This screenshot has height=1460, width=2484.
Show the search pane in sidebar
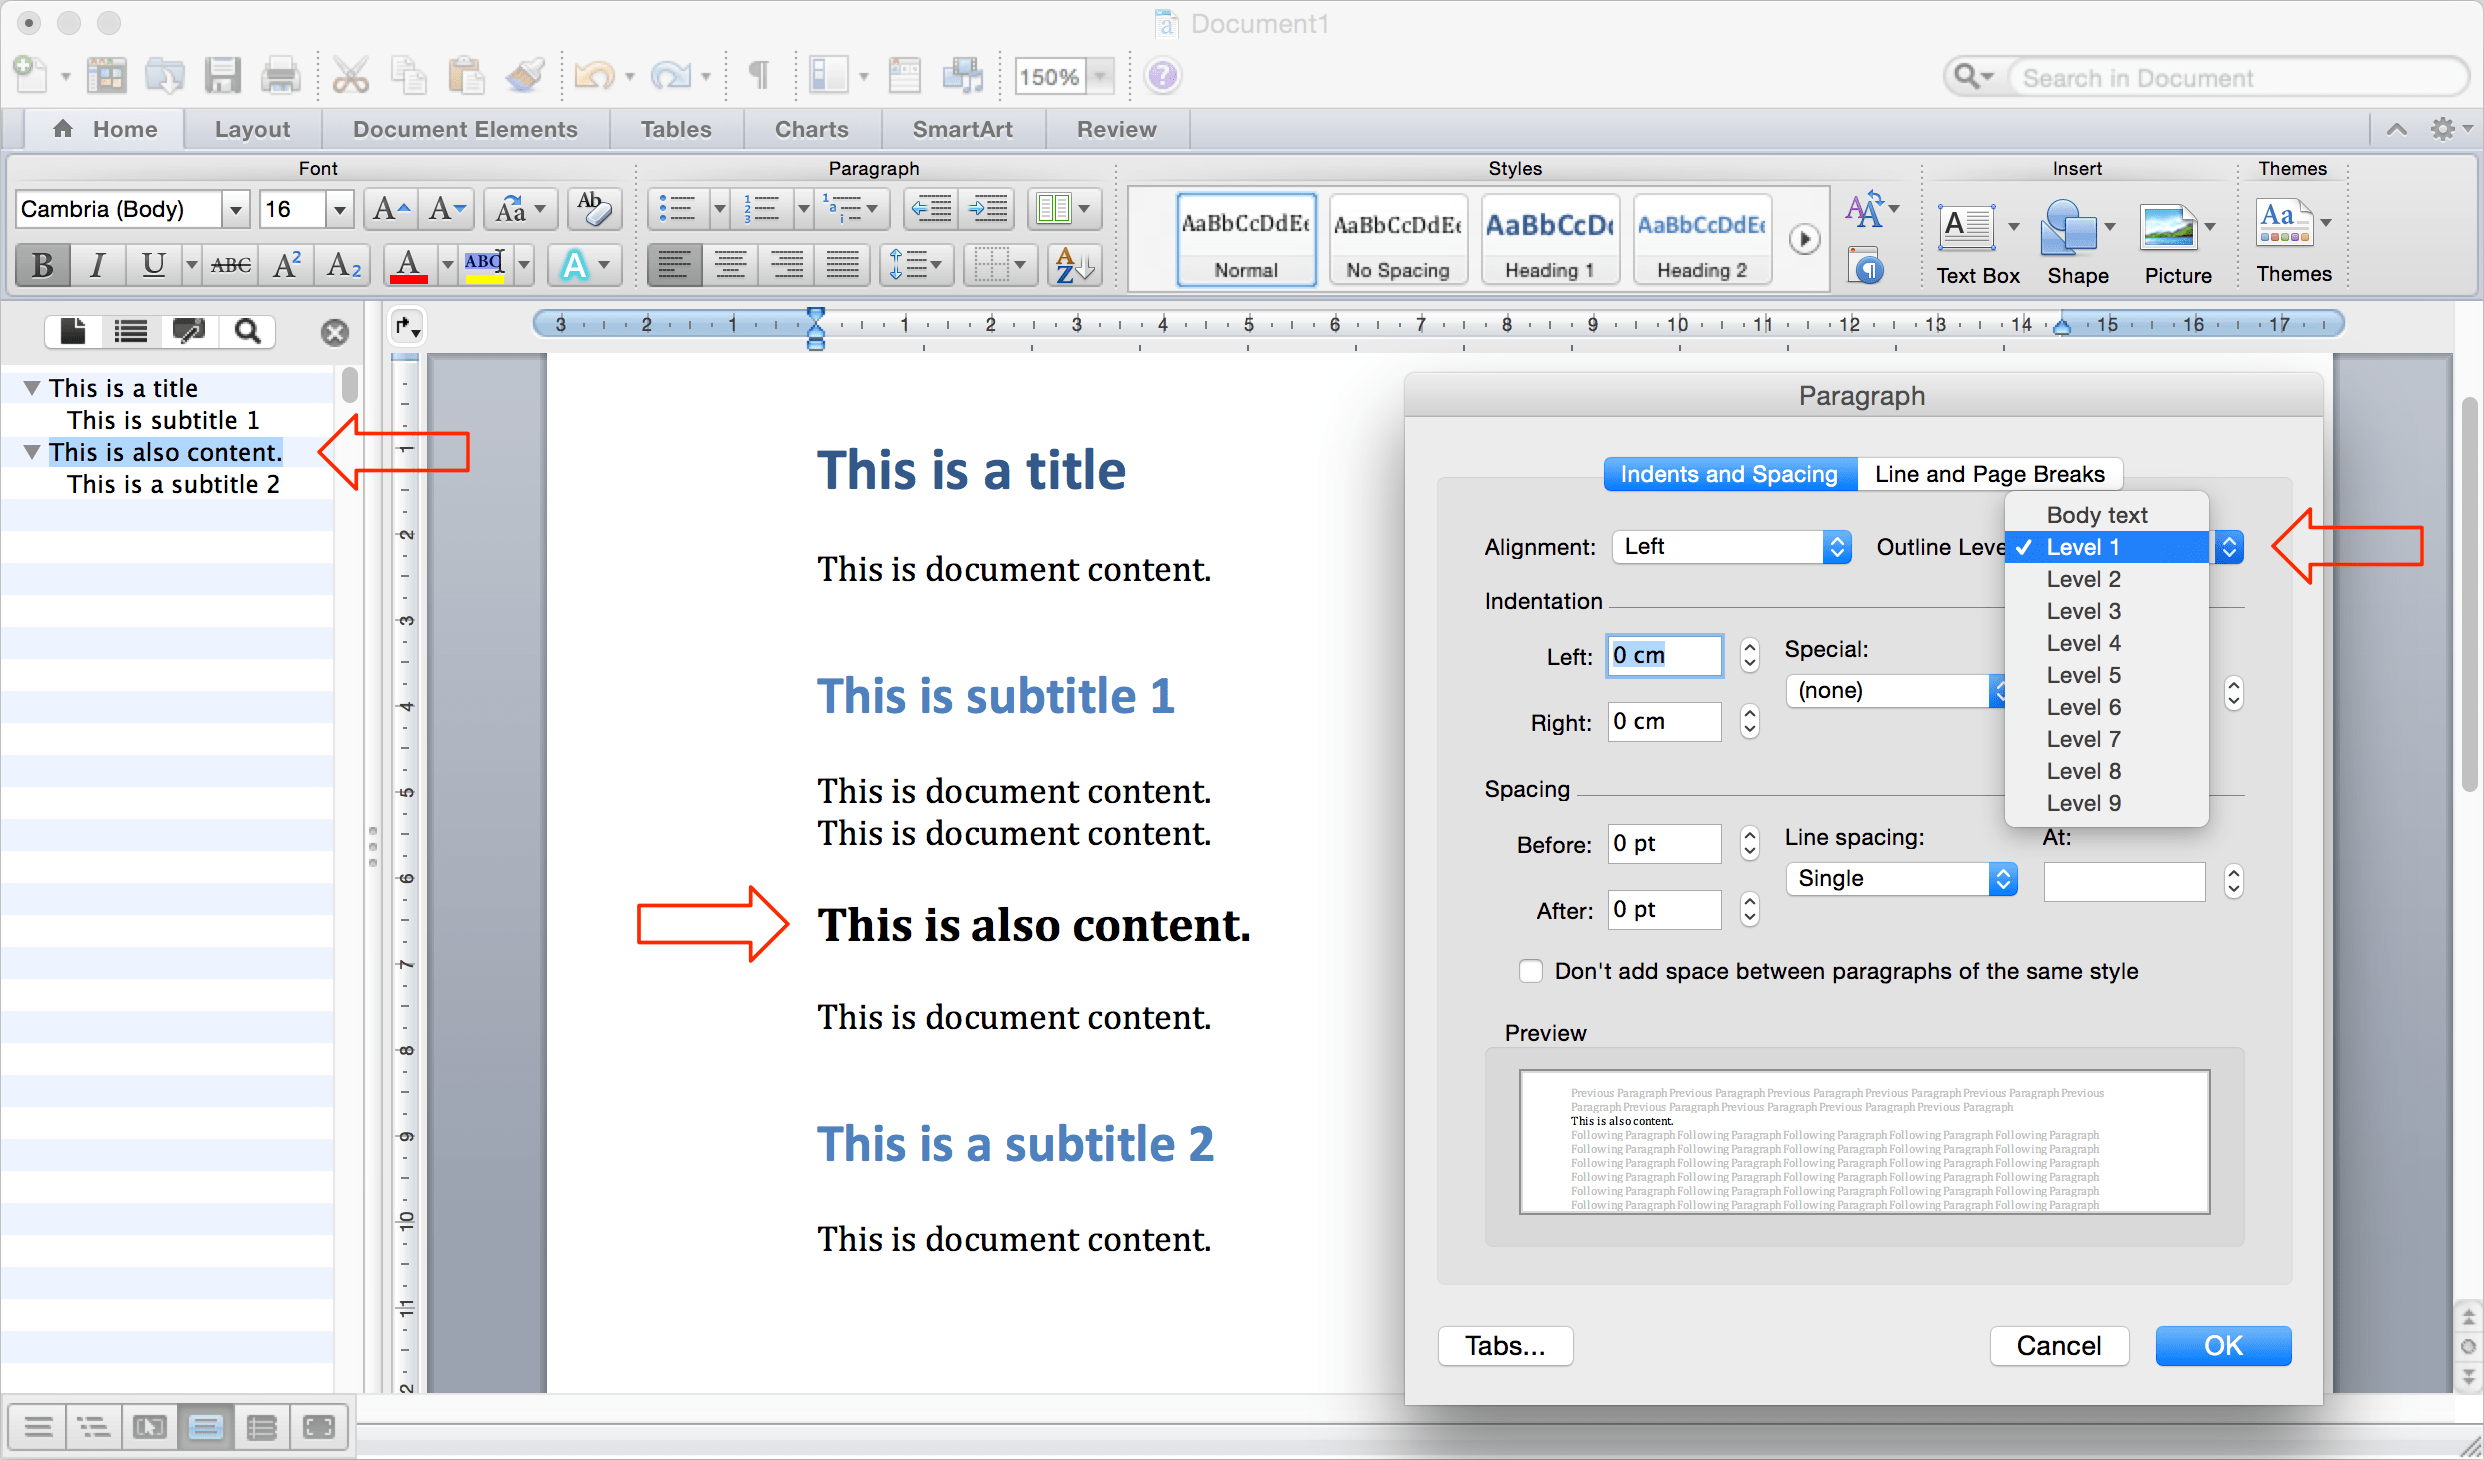(247, 331)
